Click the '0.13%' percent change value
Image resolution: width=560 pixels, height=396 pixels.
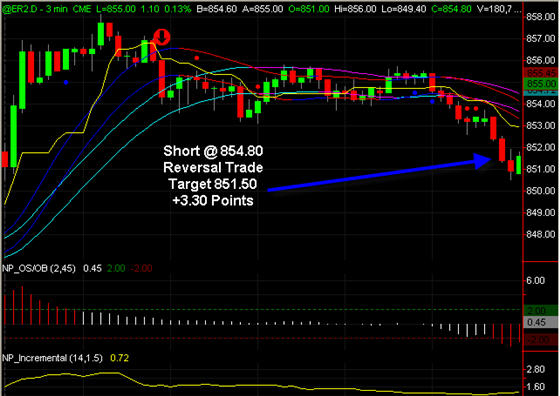click(x=178, y=9)
